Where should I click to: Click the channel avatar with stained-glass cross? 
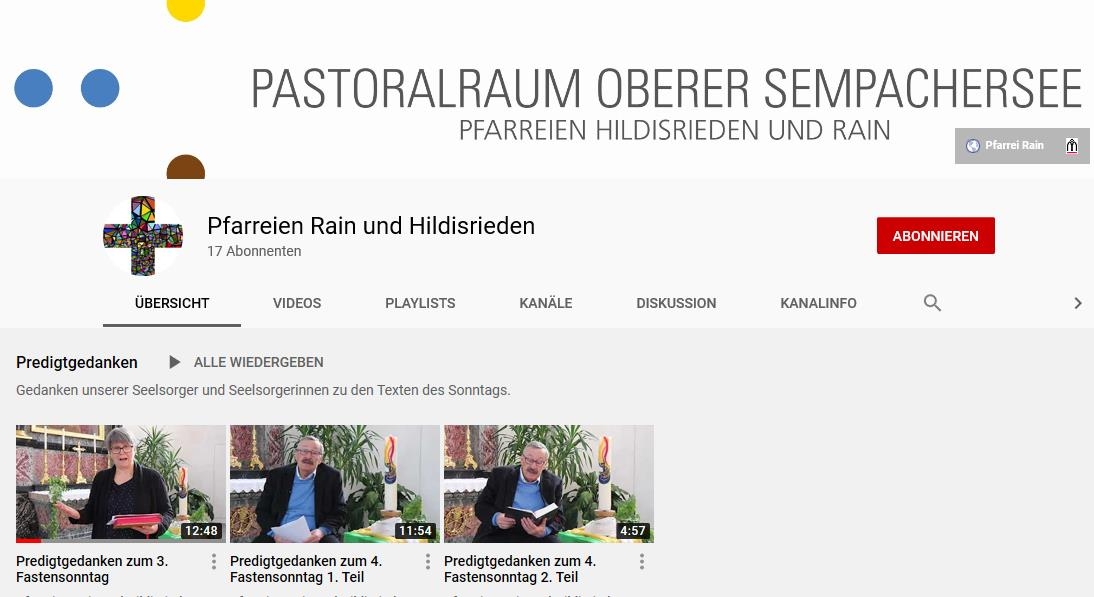[x=143, y=236]
